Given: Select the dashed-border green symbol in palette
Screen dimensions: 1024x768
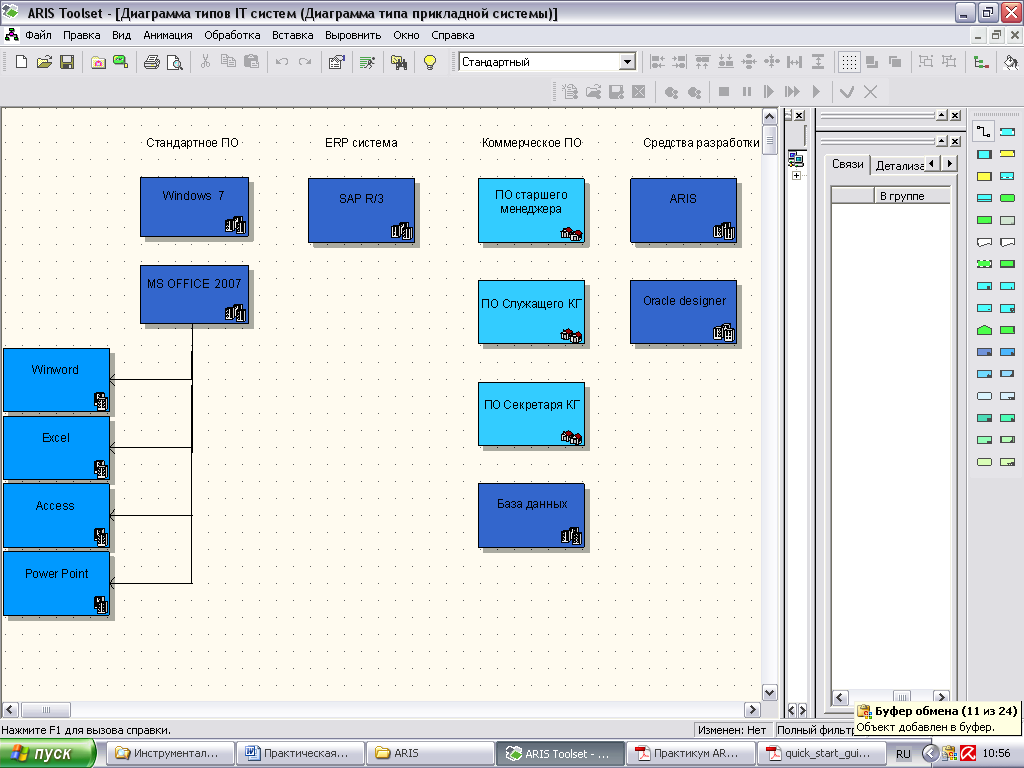Looking at the screenshot, I should click(x=984, y=264).
